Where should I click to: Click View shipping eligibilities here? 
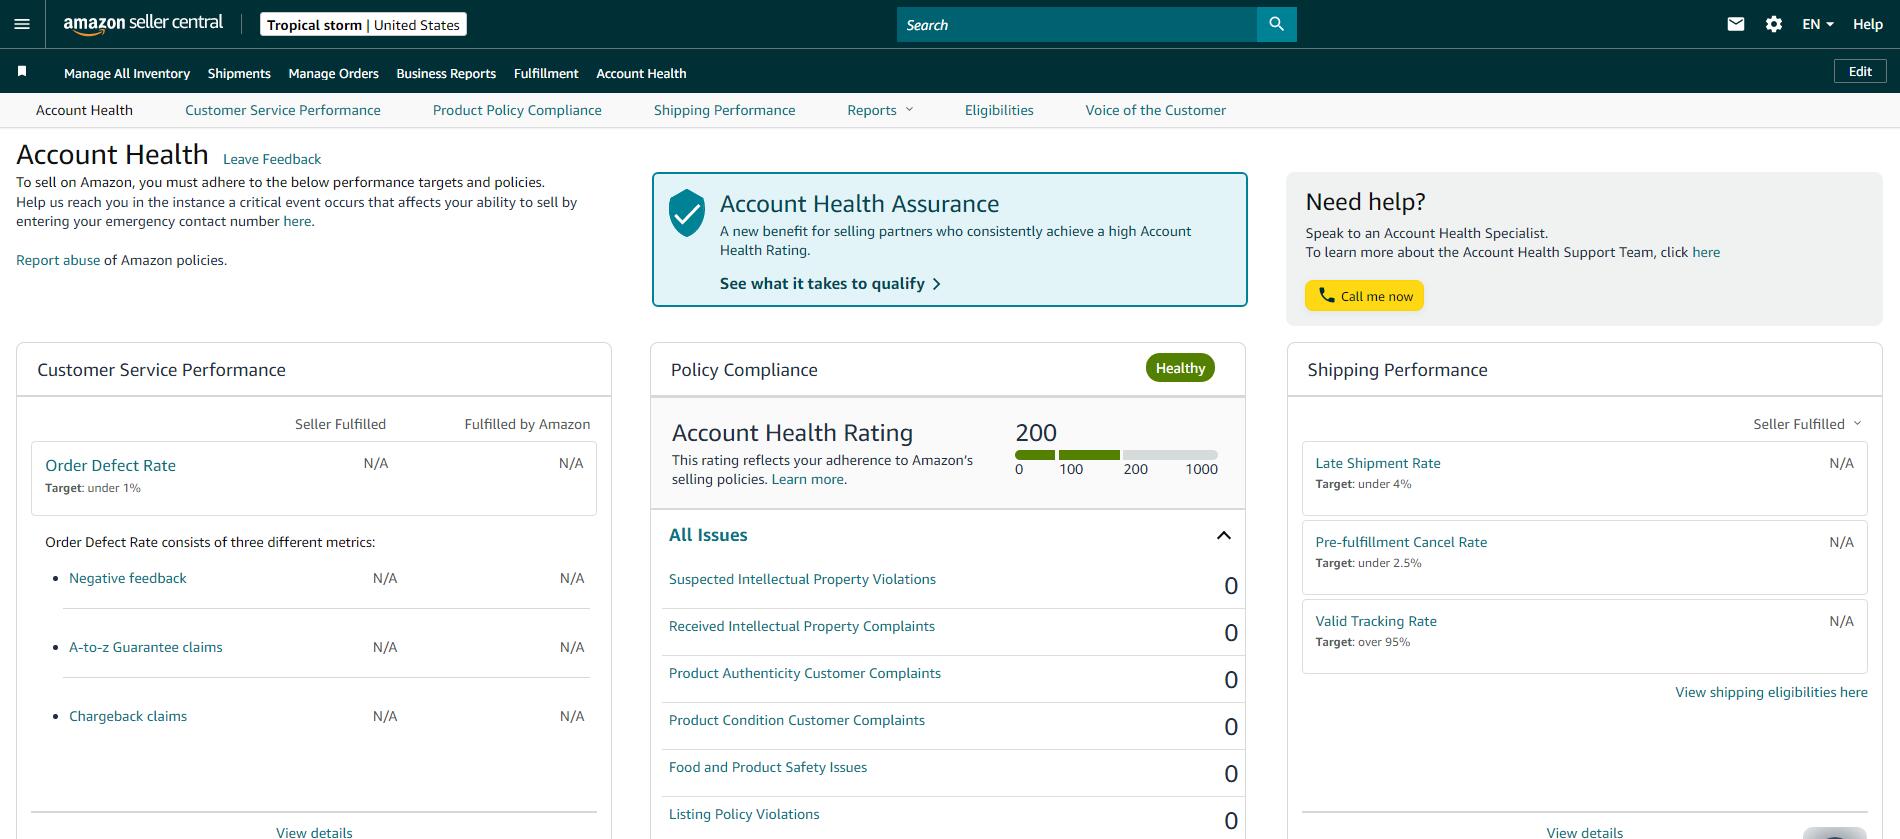click(x=1771, y=692)
